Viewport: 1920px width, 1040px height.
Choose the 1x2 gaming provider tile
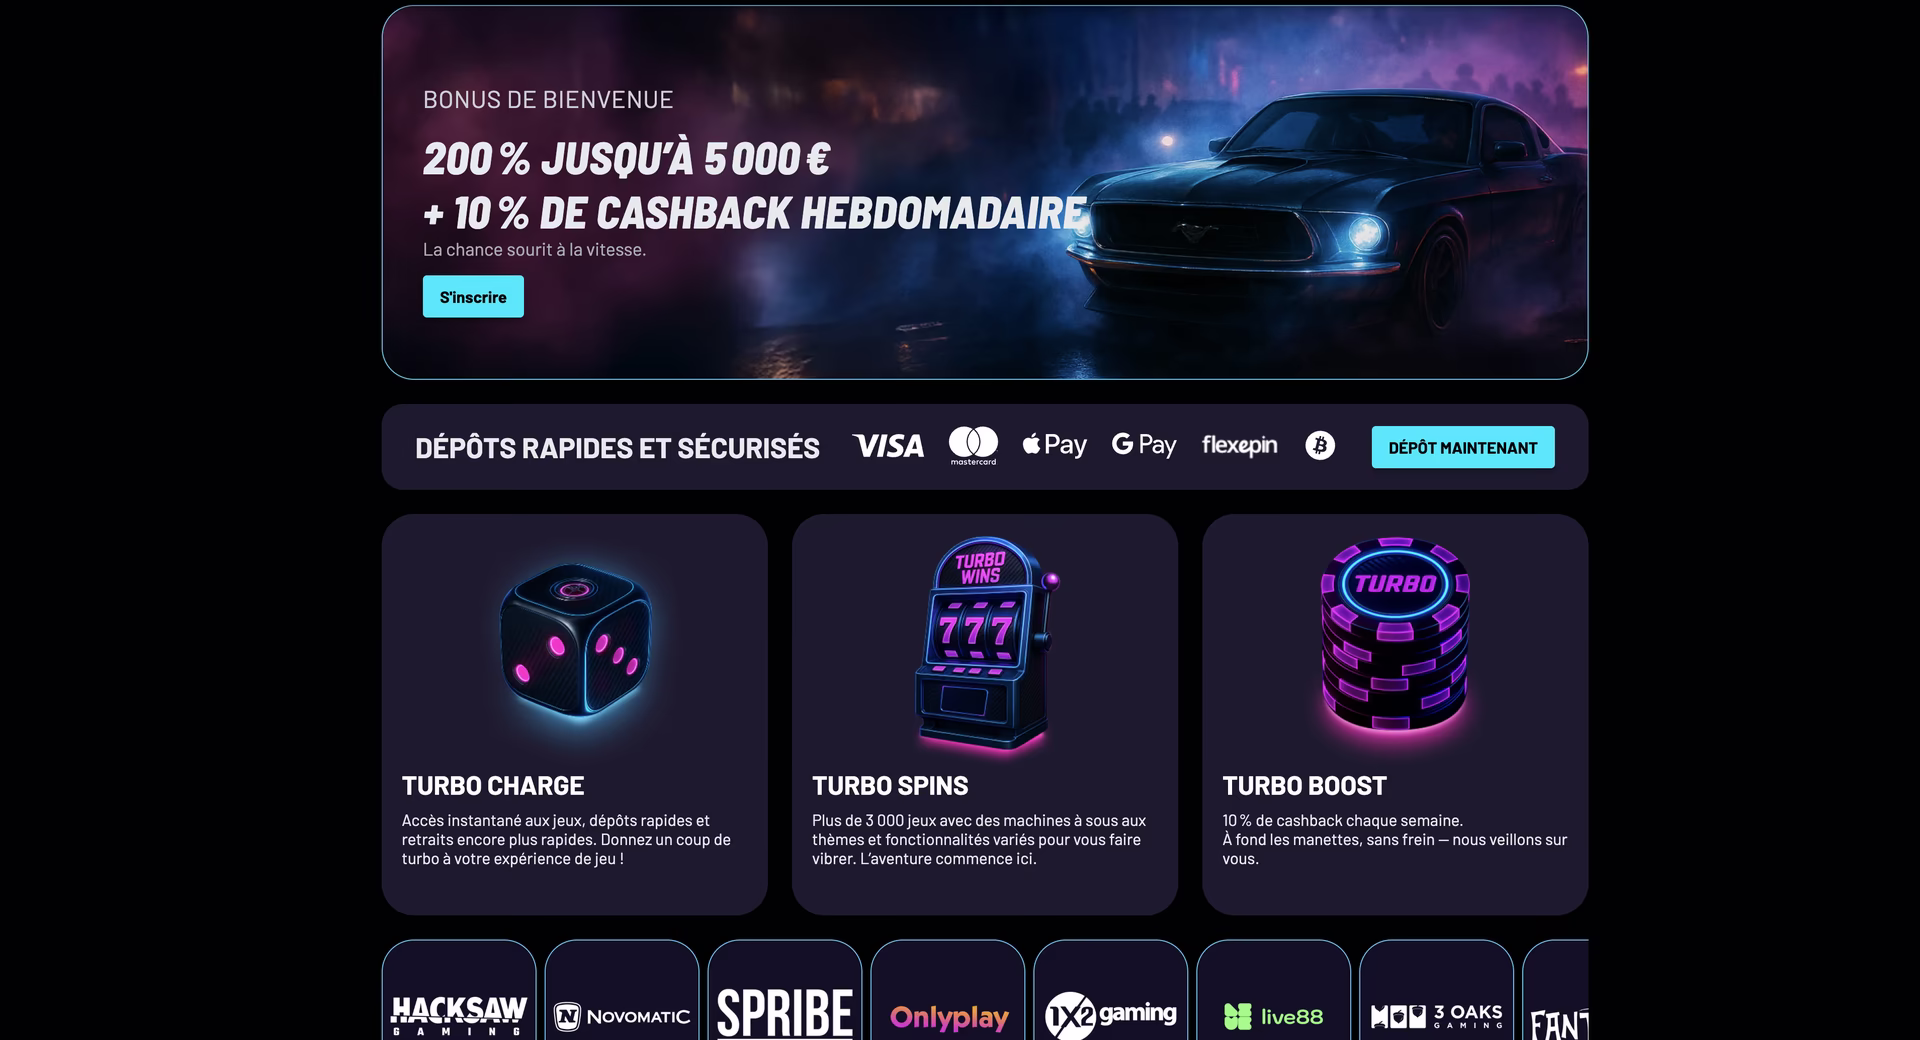(1111, 990)
